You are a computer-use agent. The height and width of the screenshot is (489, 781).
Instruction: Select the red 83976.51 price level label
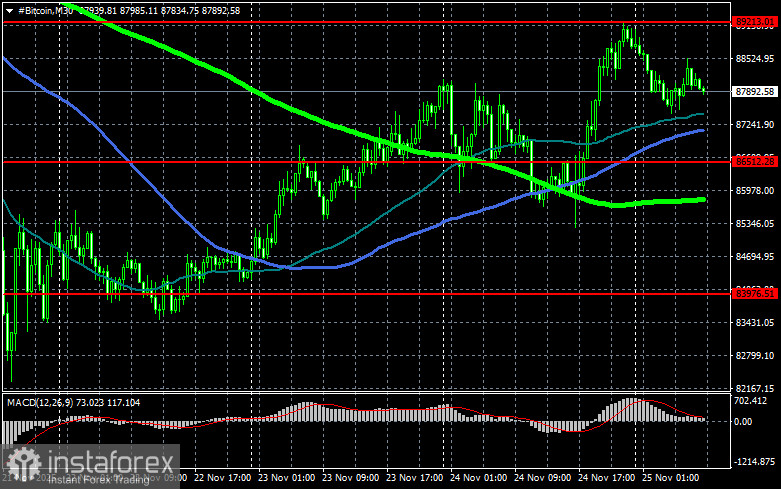click(x=755, y=293)
